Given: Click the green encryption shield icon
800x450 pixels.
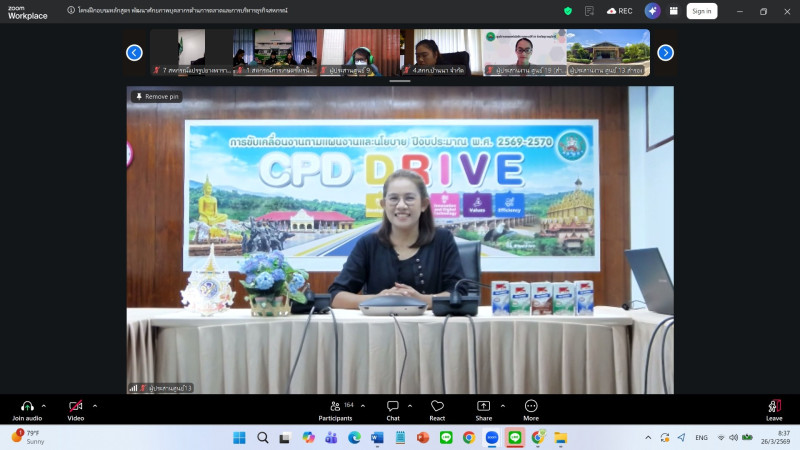Looking at the screenshot, I should [x=568, y=11].
